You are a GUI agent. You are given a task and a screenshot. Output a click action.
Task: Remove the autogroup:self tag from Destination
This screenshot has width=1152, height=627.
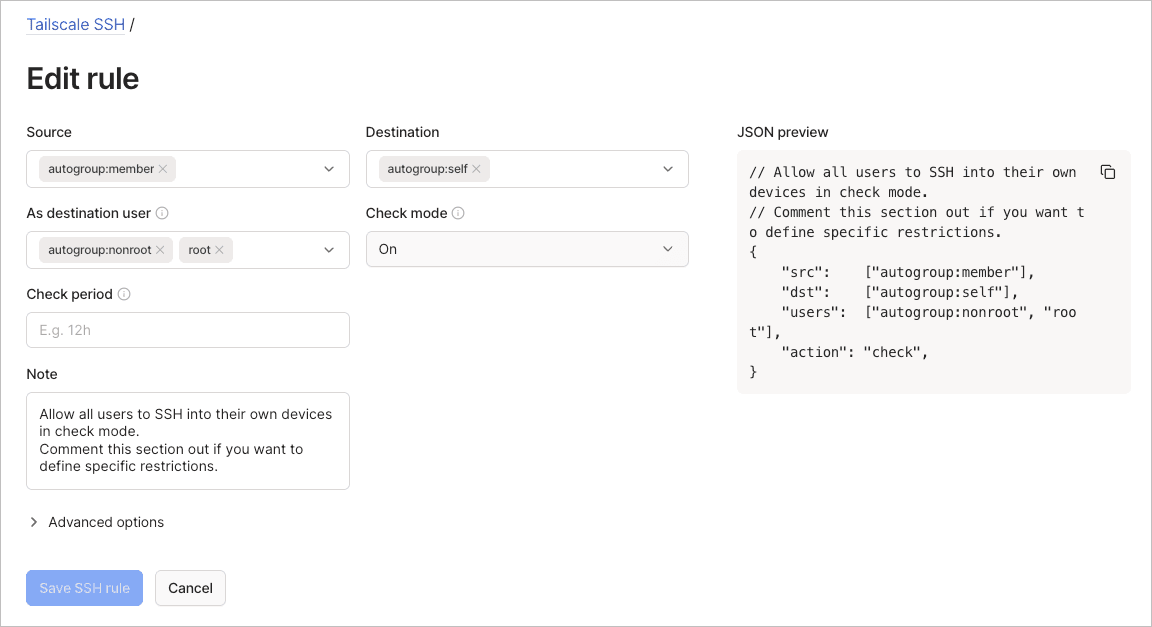(x=477, y=169)
